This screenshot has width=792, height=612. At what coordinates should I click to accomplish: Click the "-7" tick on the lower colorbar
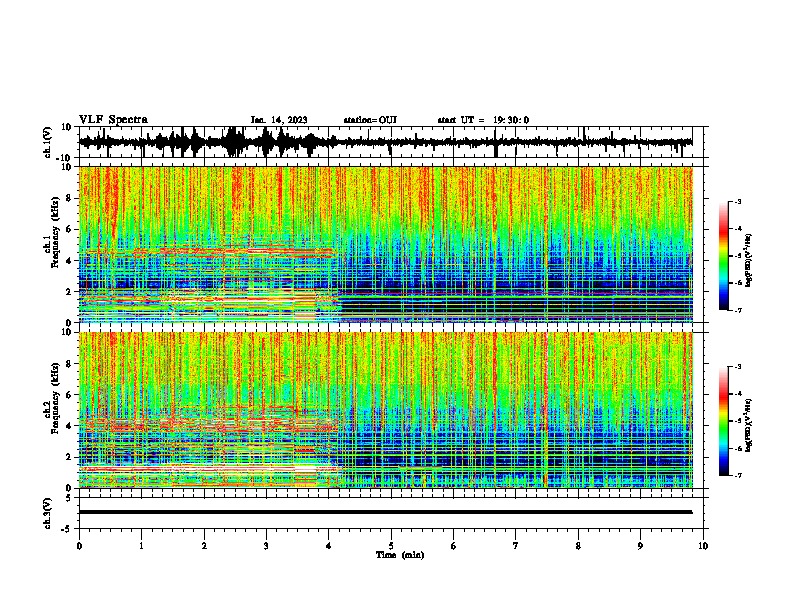click(737, 475)
